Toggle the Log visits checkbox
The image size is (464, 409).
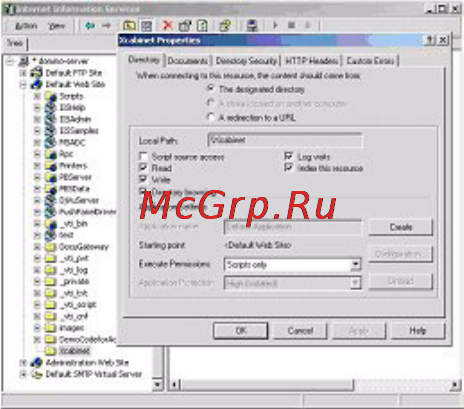[x=289, y=156]
